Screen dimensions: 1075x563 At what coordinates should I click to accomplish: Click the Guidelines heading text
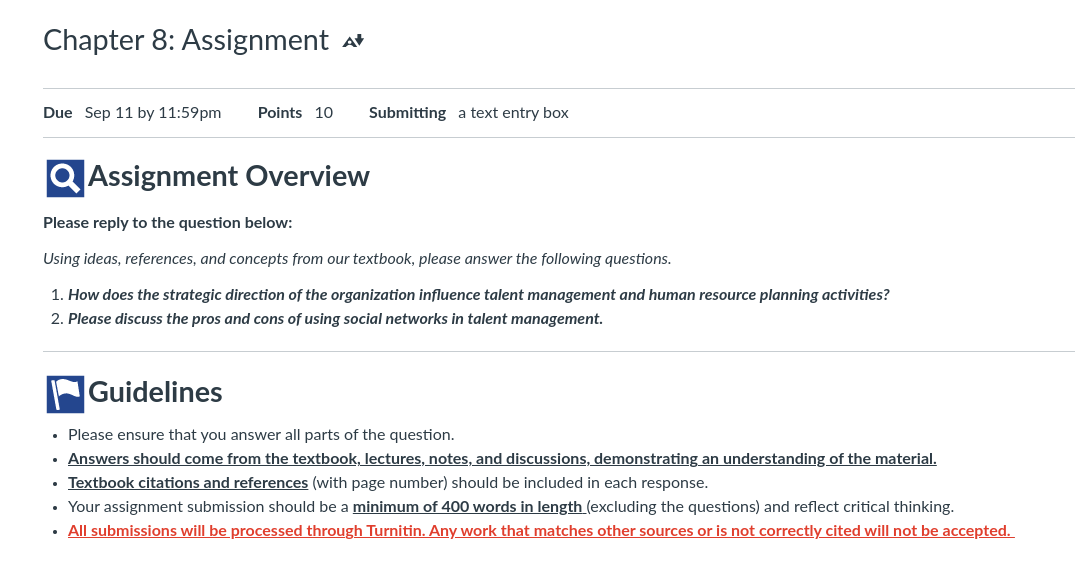coord(155,392)
